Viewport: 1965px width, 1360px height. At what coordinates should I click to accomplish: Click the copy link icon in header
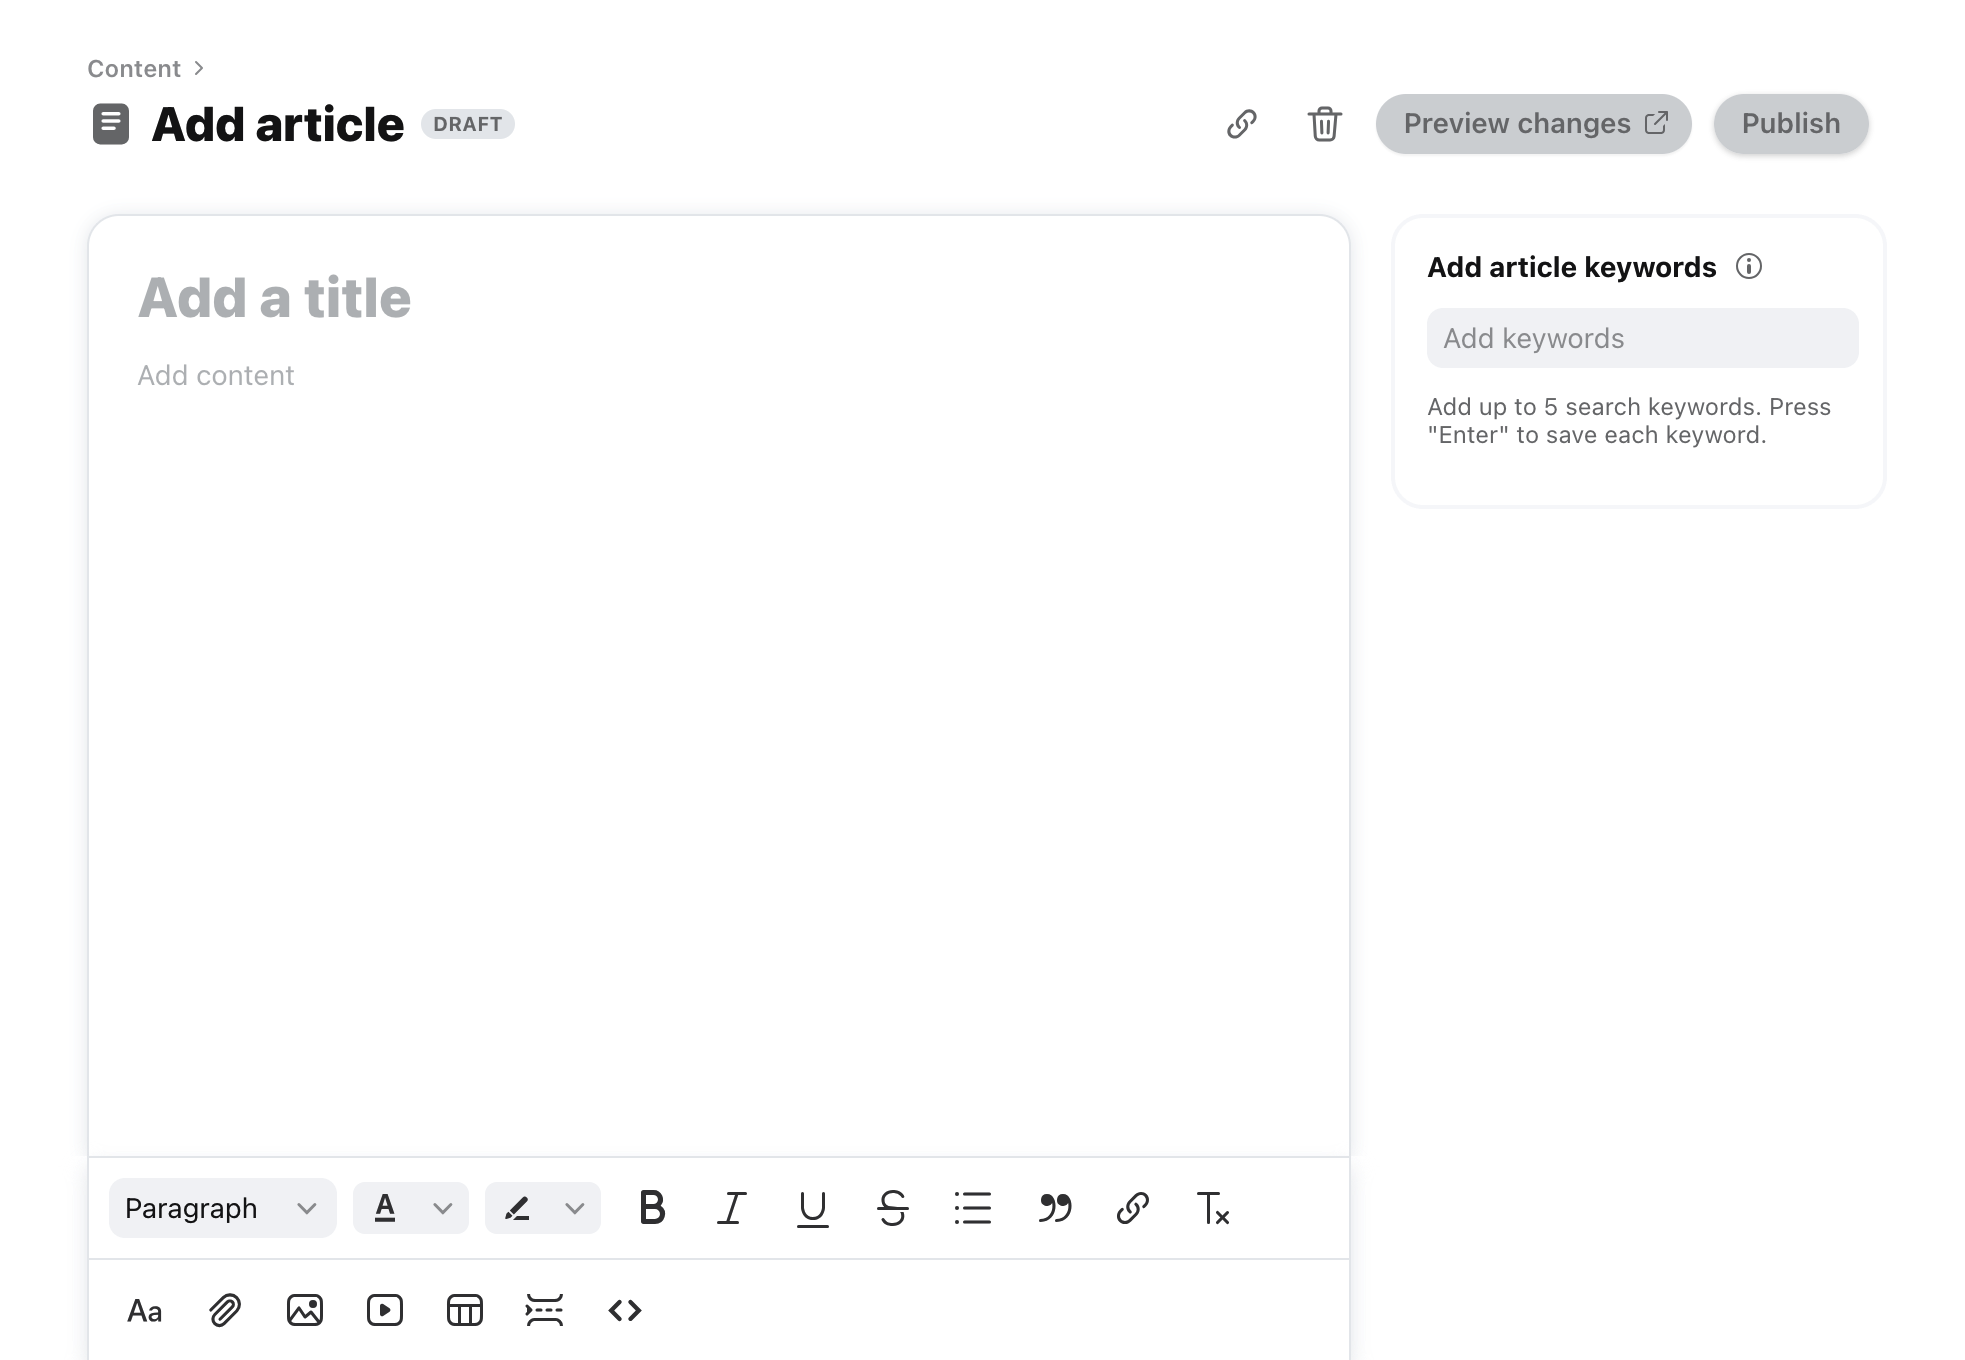coord(1241,124)
